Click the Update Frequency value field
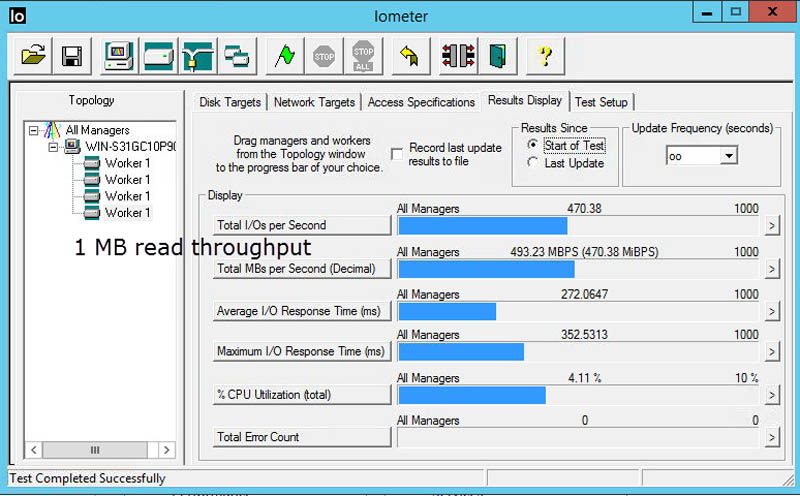The image size is (800, 496). coord(693,156)
